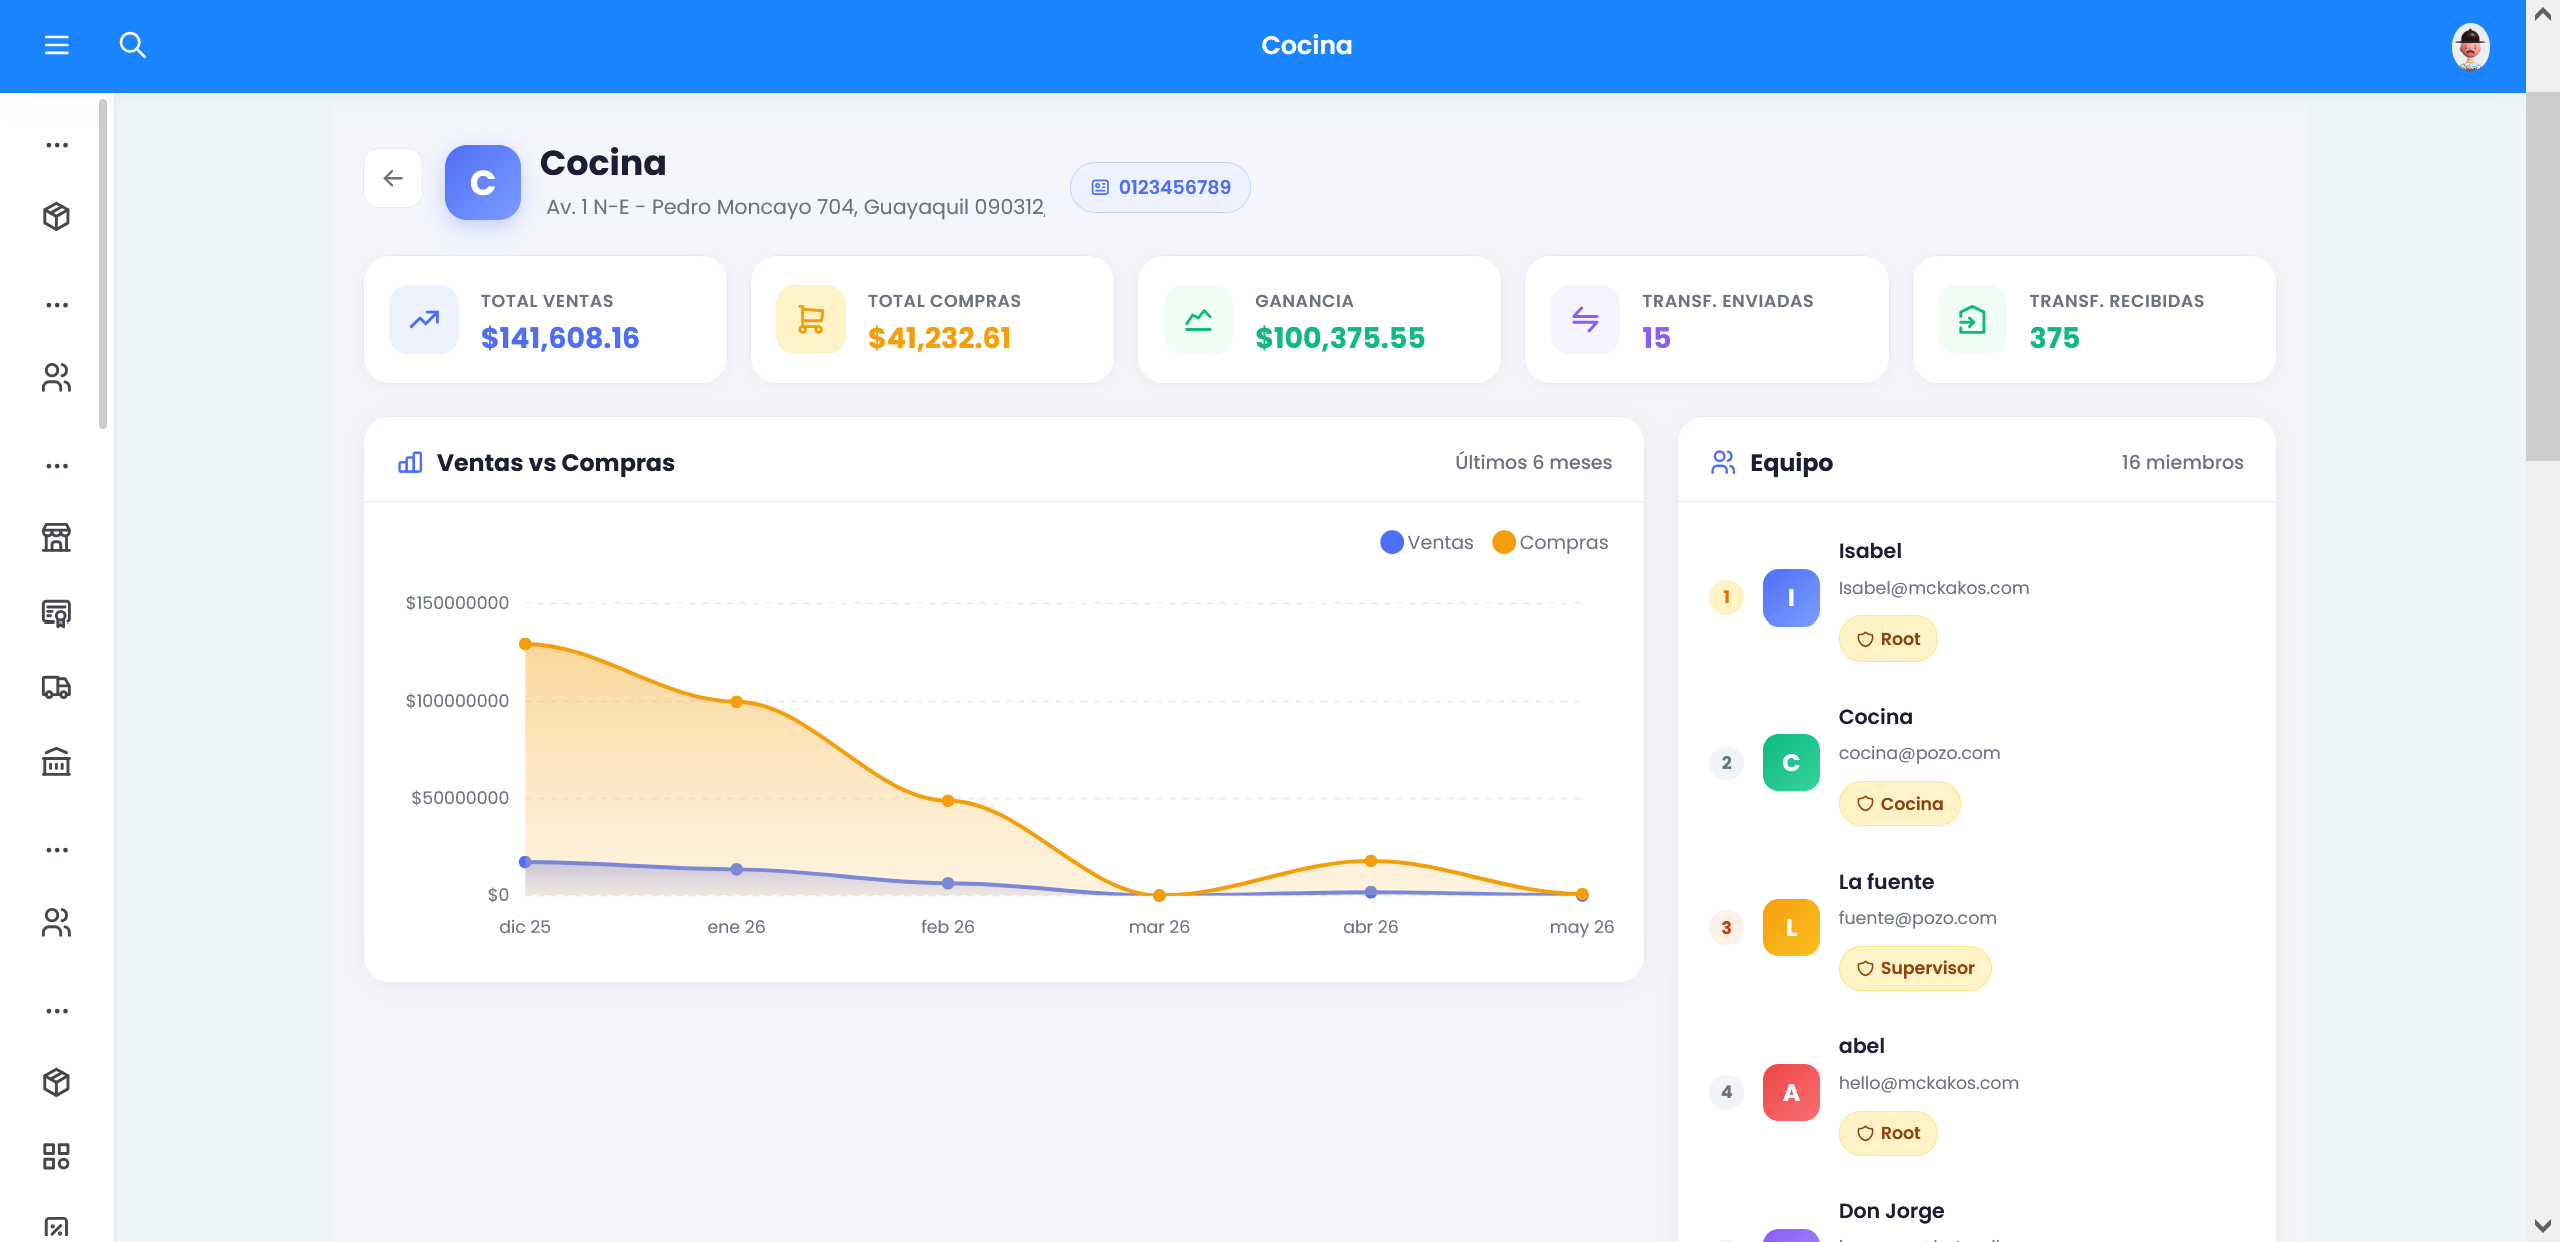Click Isabel's Root role badge

pyautogui.click(x=1888, y=639)
